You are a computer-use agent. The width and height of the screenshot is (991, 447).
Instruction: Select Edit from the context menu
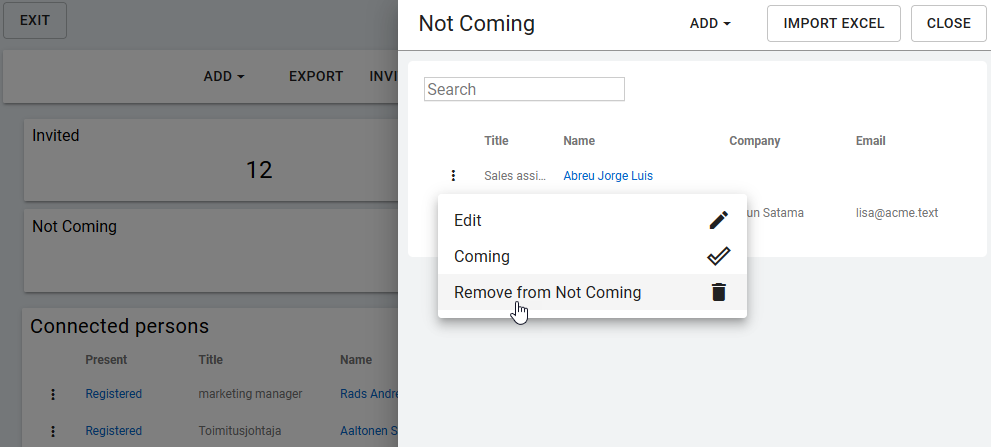(468, 220)
